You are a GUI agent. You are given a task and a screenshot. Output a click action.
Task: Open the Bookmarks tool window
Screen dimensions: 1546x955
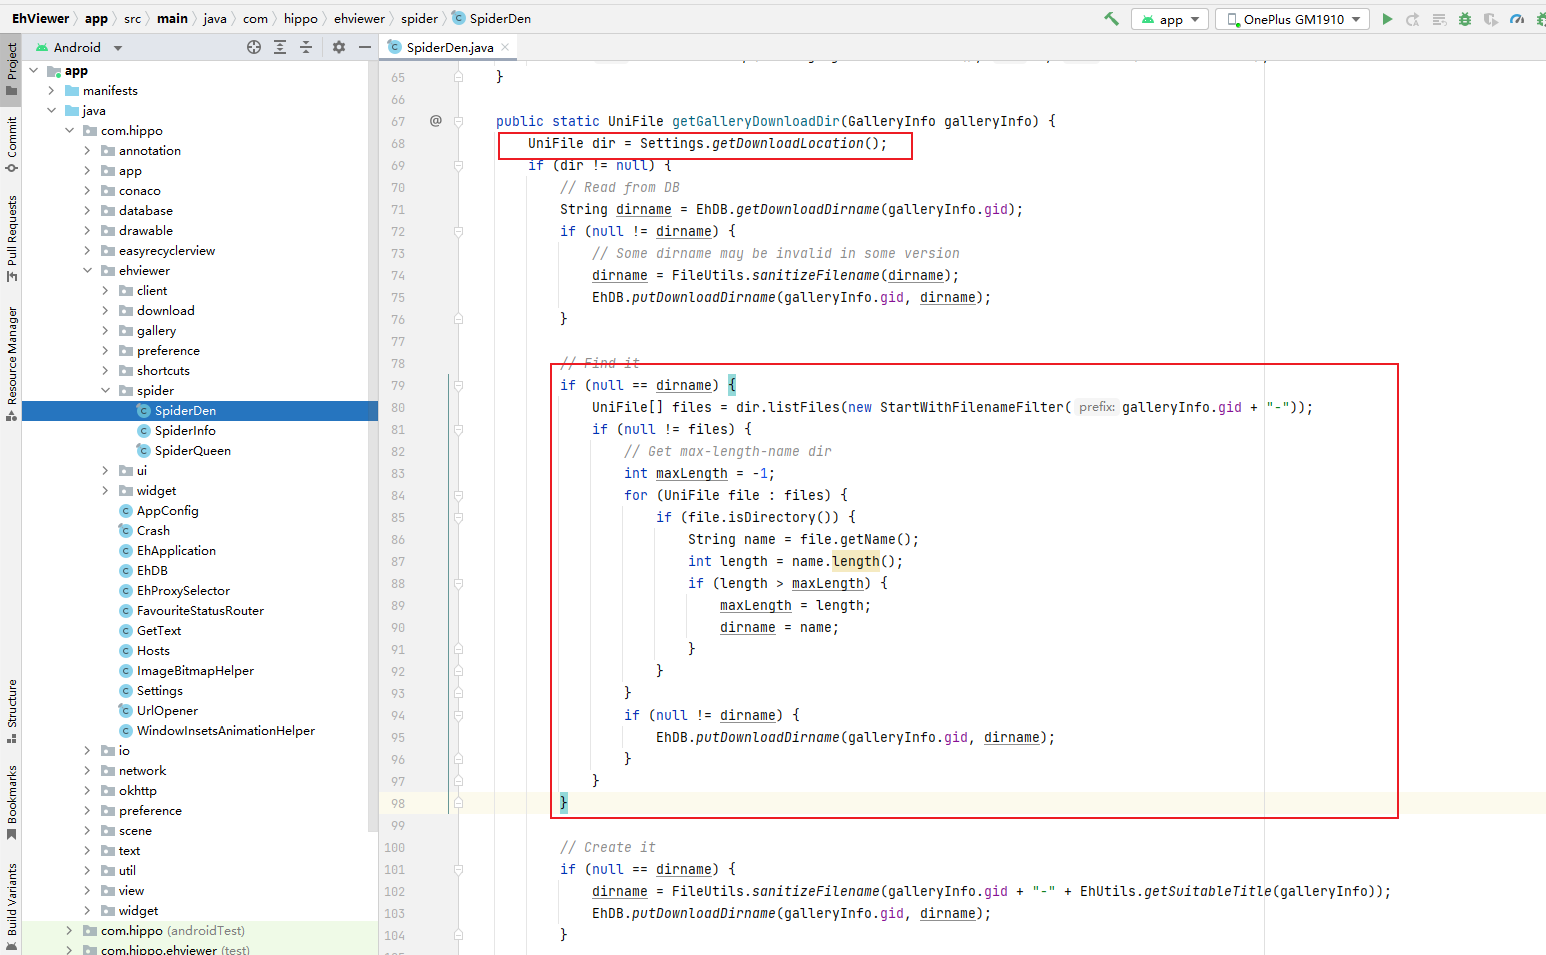(11, 802)
